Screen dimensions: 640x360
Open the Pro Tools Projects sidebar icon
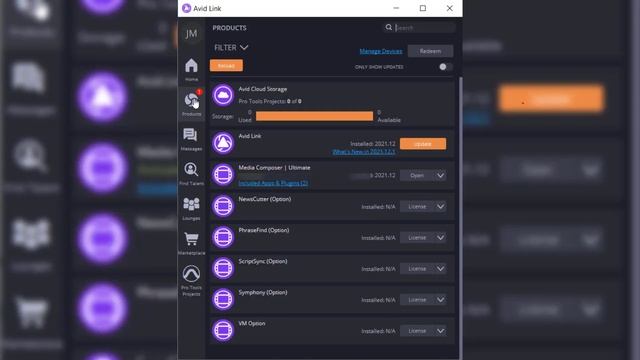[191, 280]
